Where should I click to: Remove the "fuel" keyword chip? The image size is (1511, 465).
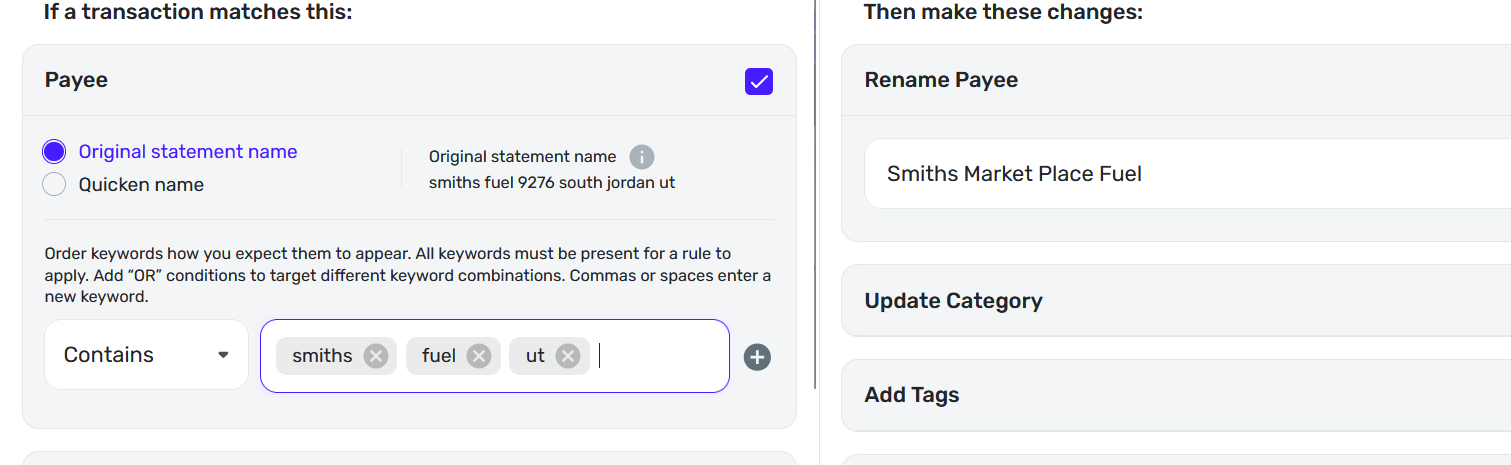coord(479,356)
